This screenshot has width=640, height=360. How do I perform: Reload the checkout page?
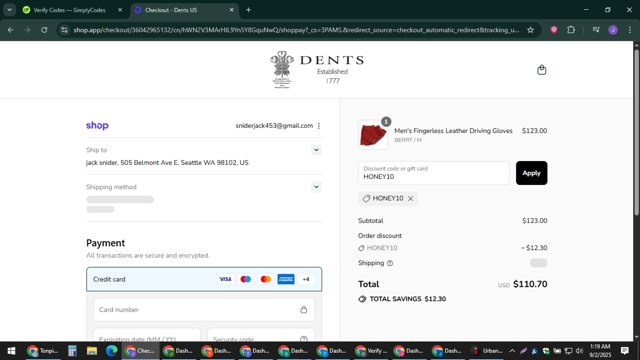(44, 30)
